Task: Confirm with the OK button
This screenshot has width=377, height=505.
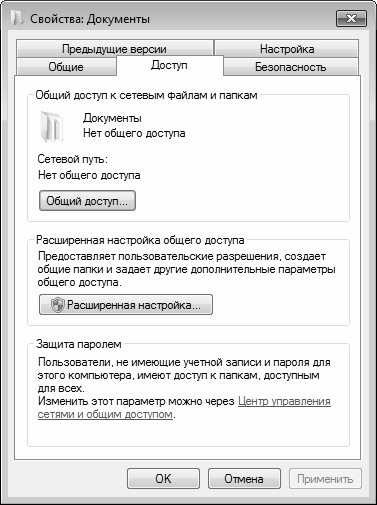Action: 163,479
